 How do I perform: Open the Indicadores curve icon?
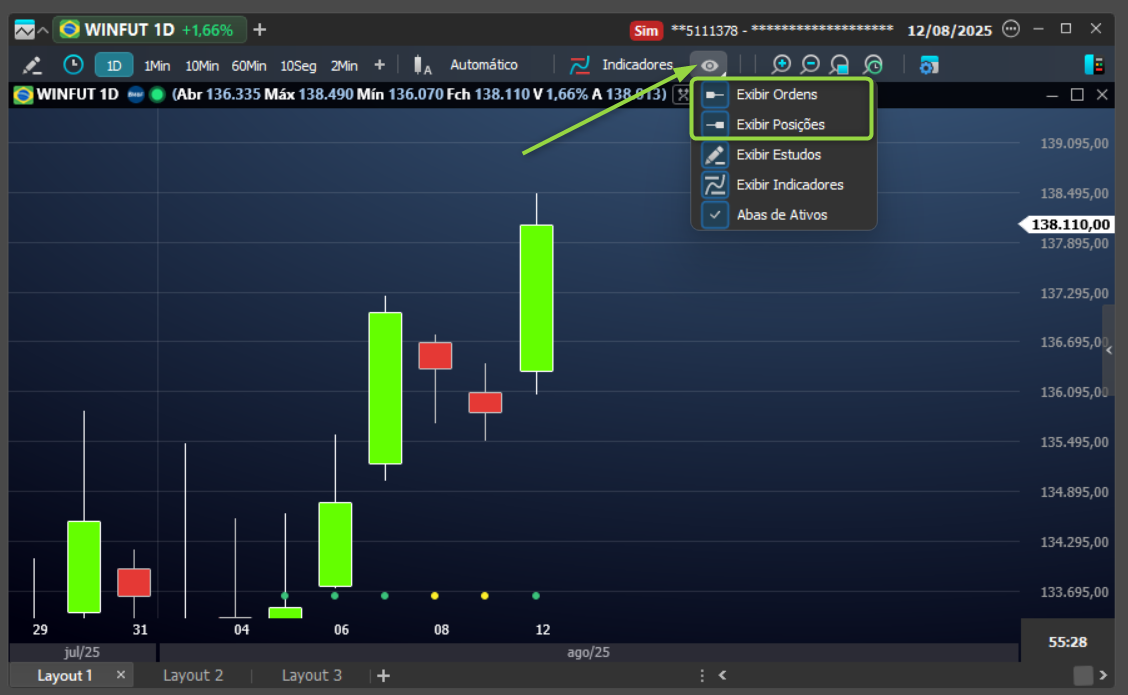point(579,65)
